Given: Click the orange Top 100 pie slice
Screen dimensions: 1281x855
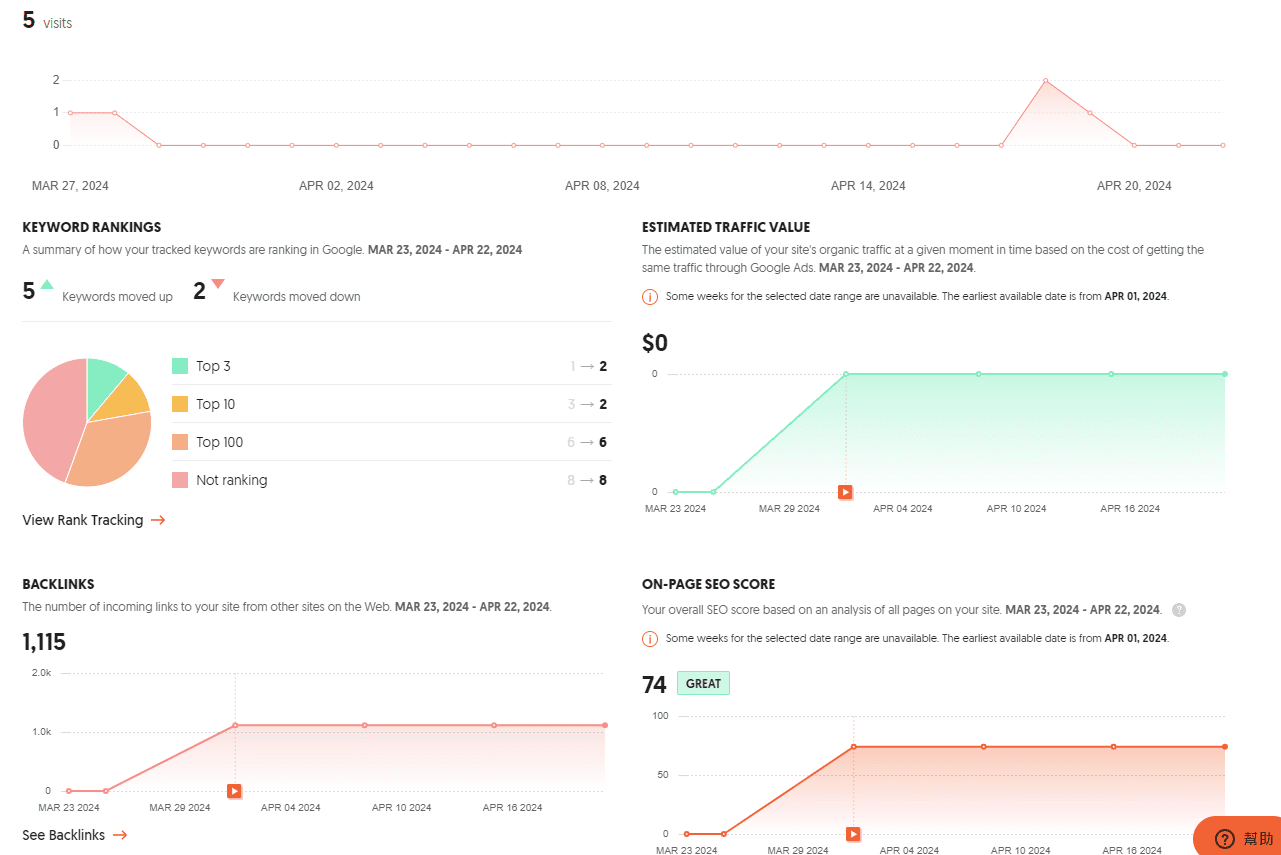Looking at the screenshot, I should click(x=110, y=452).
